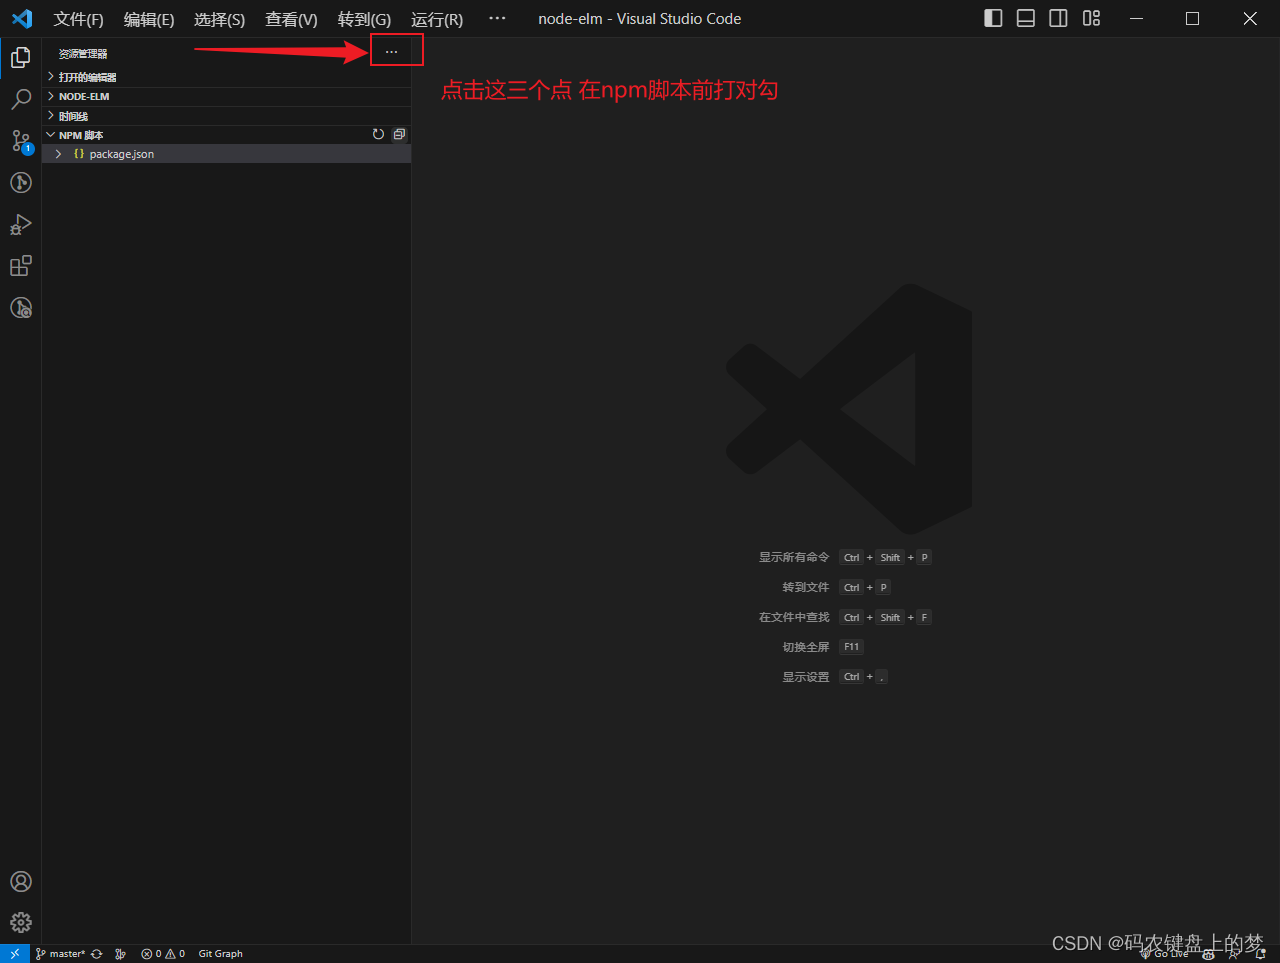Click the node-elm window title text
1280x963 pixels.
pyautogui.click(x=640, y=19)
